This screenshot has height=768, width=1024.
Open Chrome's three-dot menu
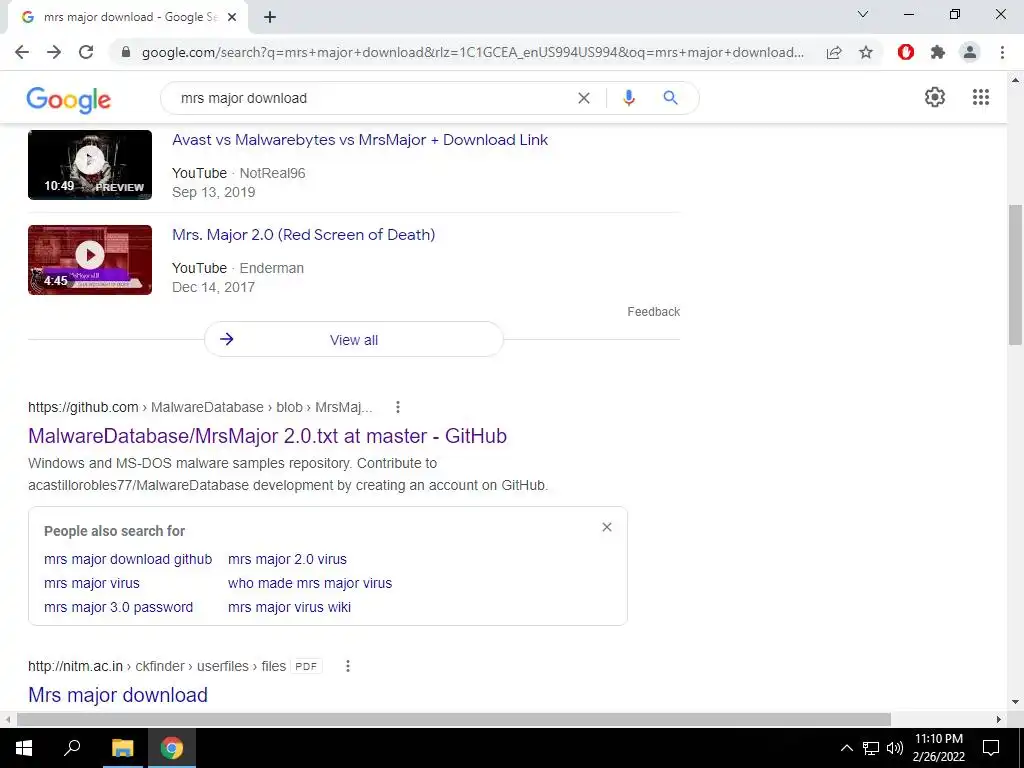coord(1002,52)
